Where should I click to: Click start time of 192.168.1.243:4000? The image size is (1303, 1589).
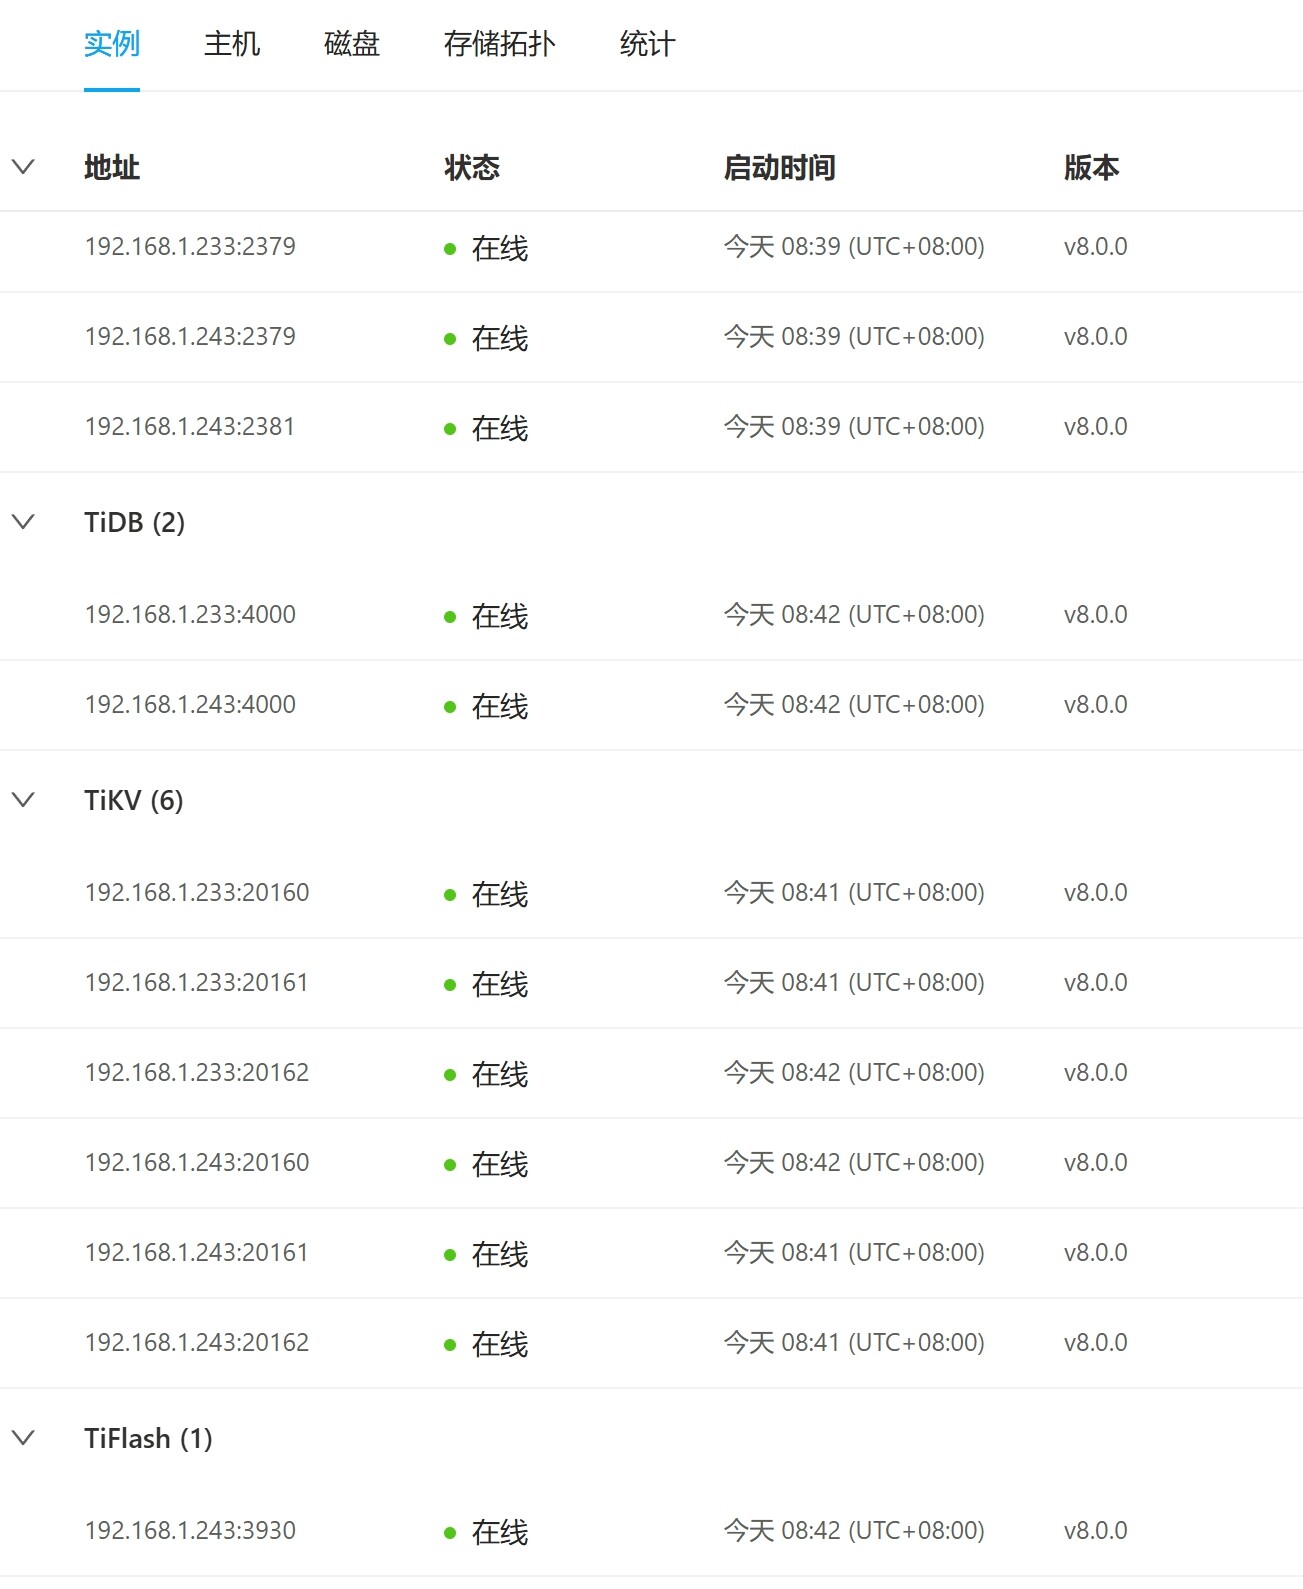[x=854, y=705]
